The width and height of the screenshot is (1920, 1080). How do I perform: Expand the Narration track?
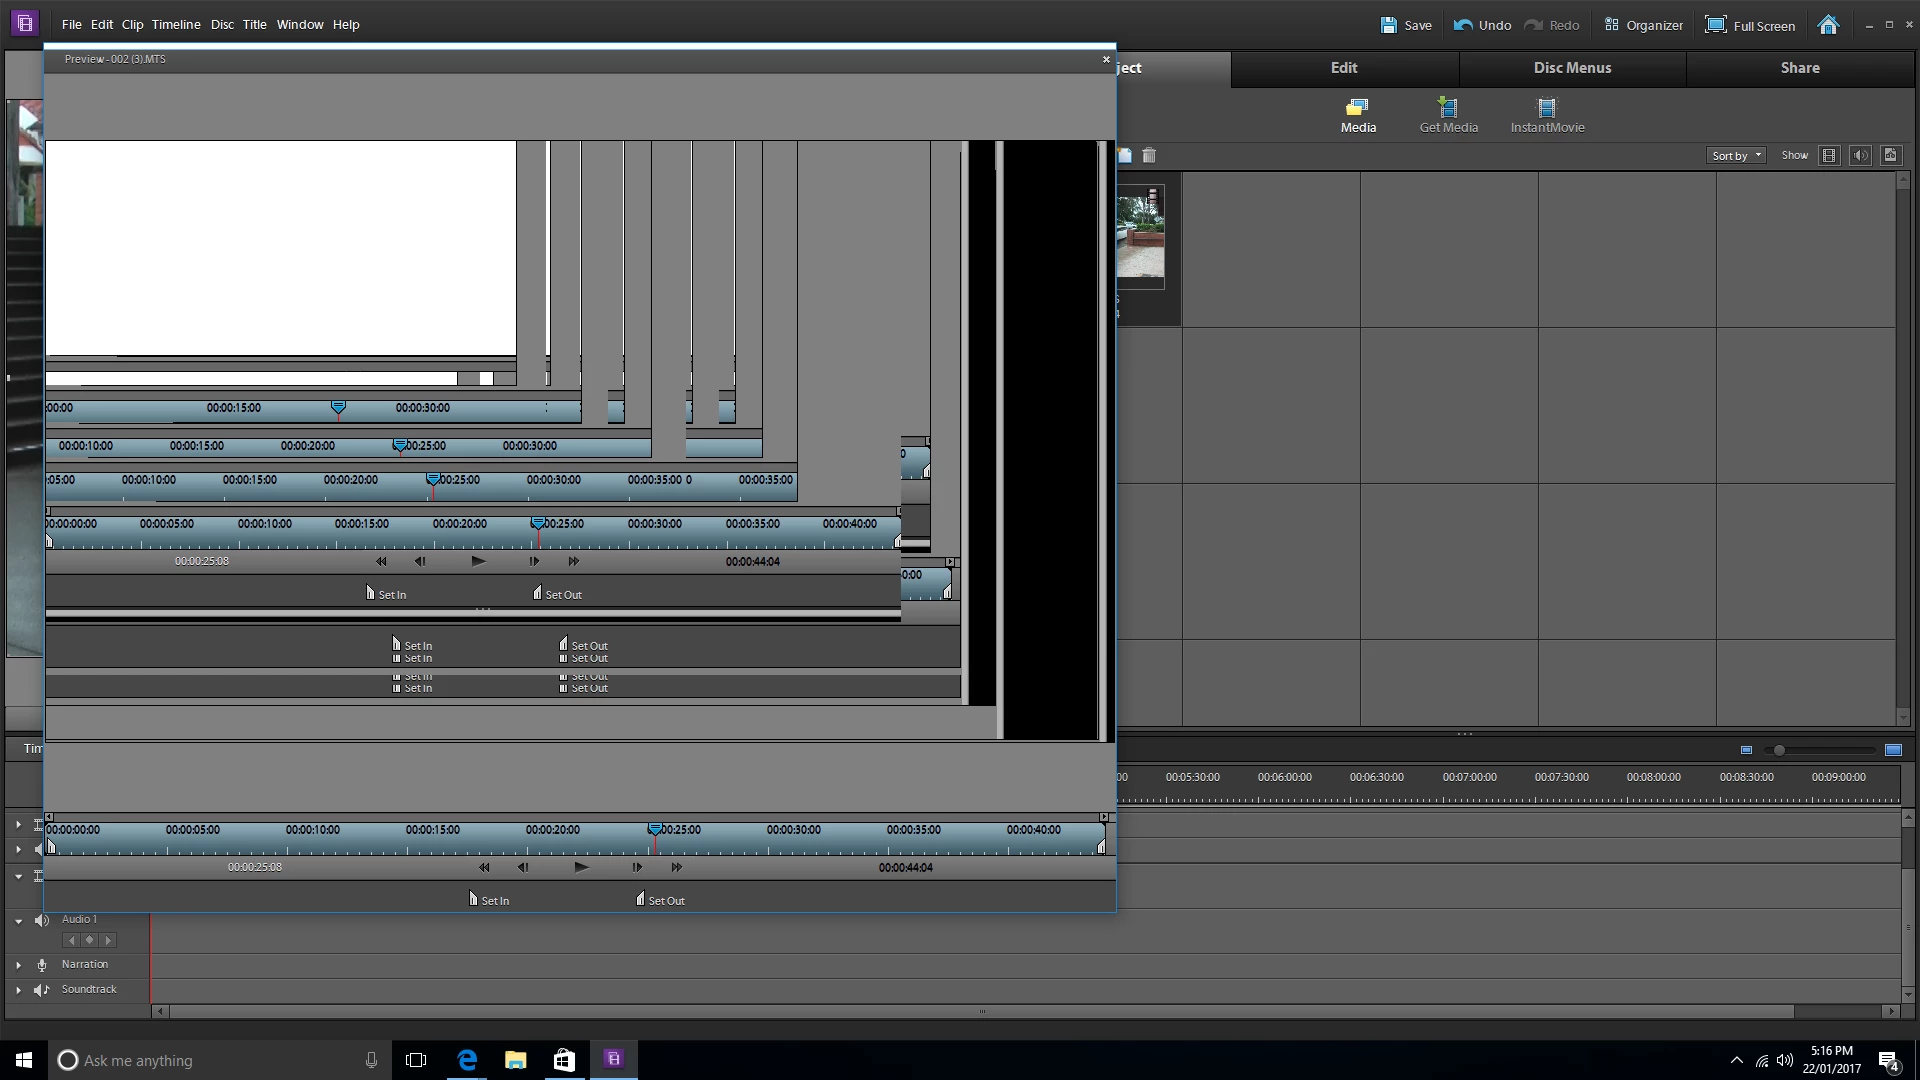coord(18,965)
